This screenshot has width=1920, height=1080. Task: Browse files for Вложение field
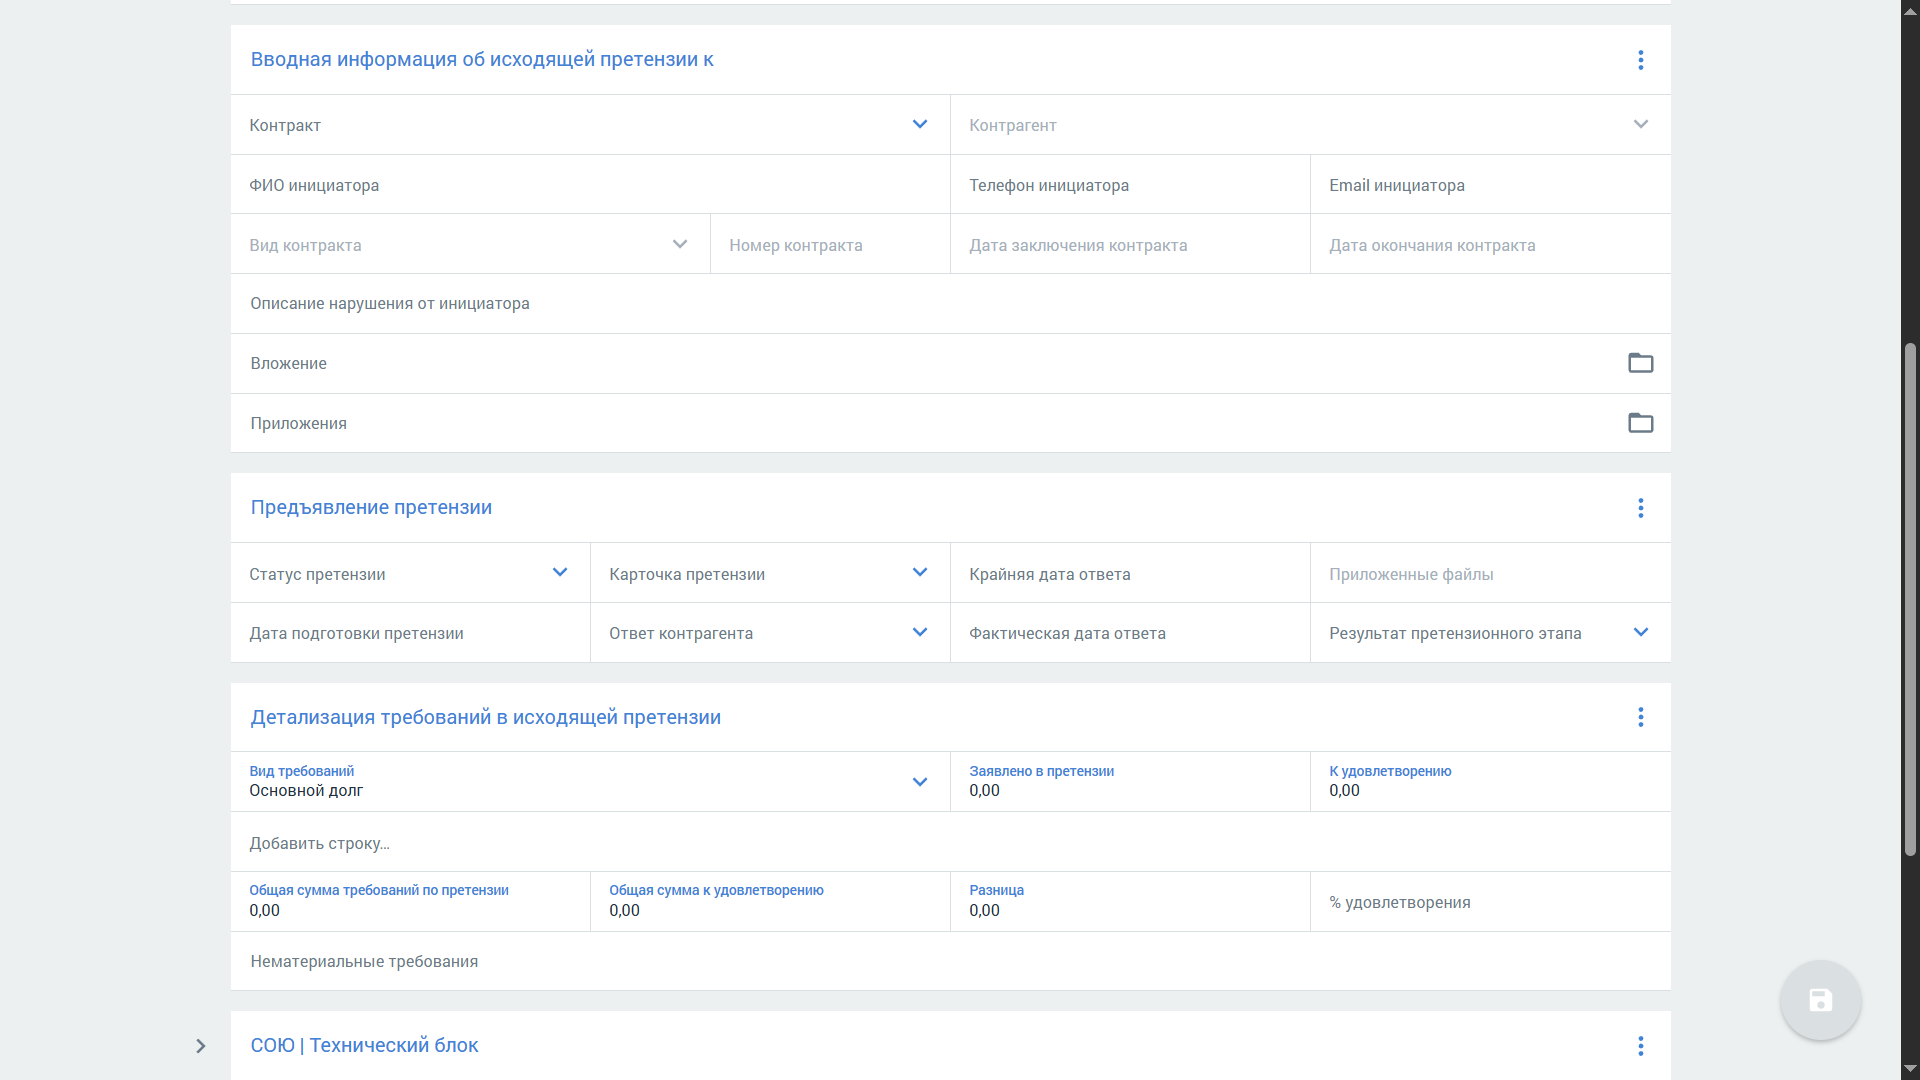point(1640,363)
